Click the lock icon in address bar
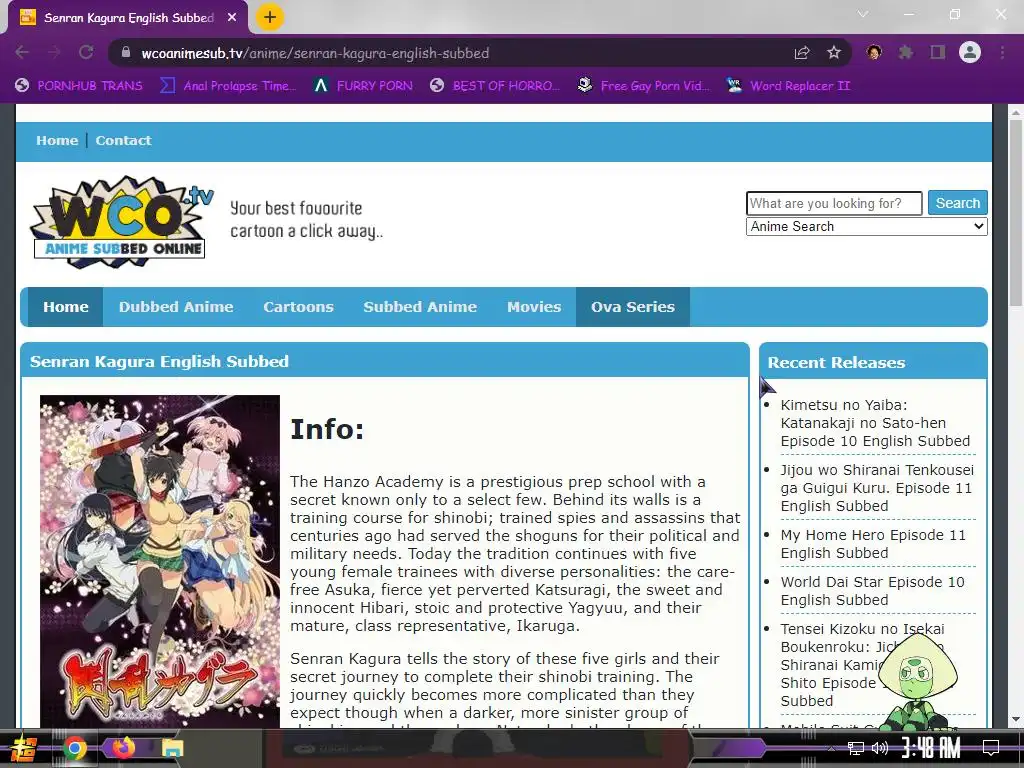This screenshot has width=1024, height=768. coord(126,53)
